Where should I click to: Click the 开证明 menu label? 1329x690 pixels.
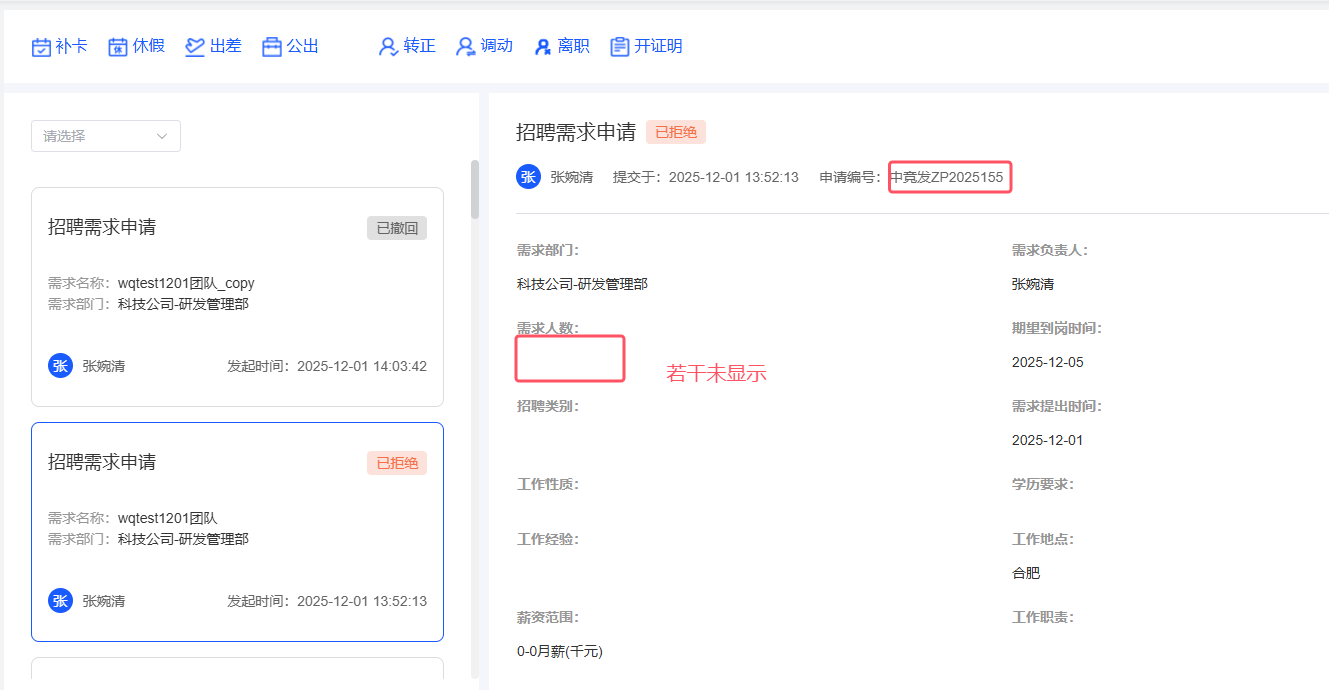(x=658, y=46)
